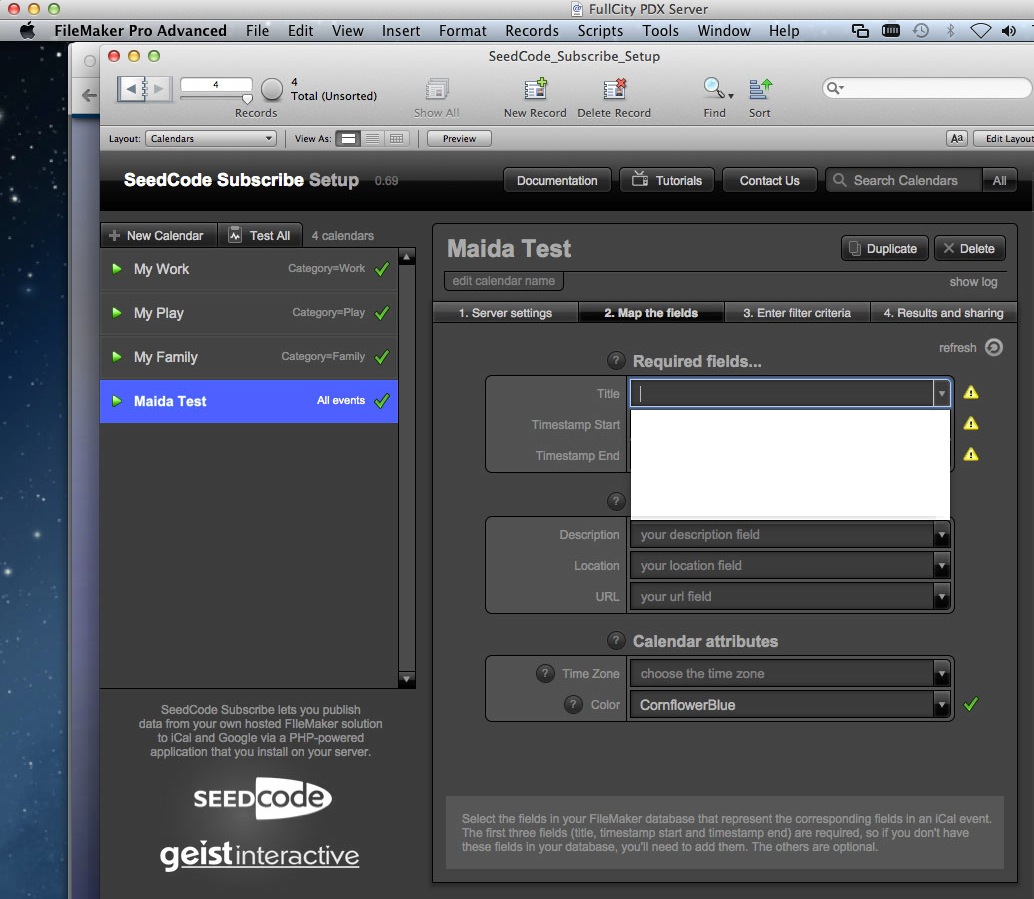Click help icon beside Color
Screen dimensions: 1034x899
(573, 704)
